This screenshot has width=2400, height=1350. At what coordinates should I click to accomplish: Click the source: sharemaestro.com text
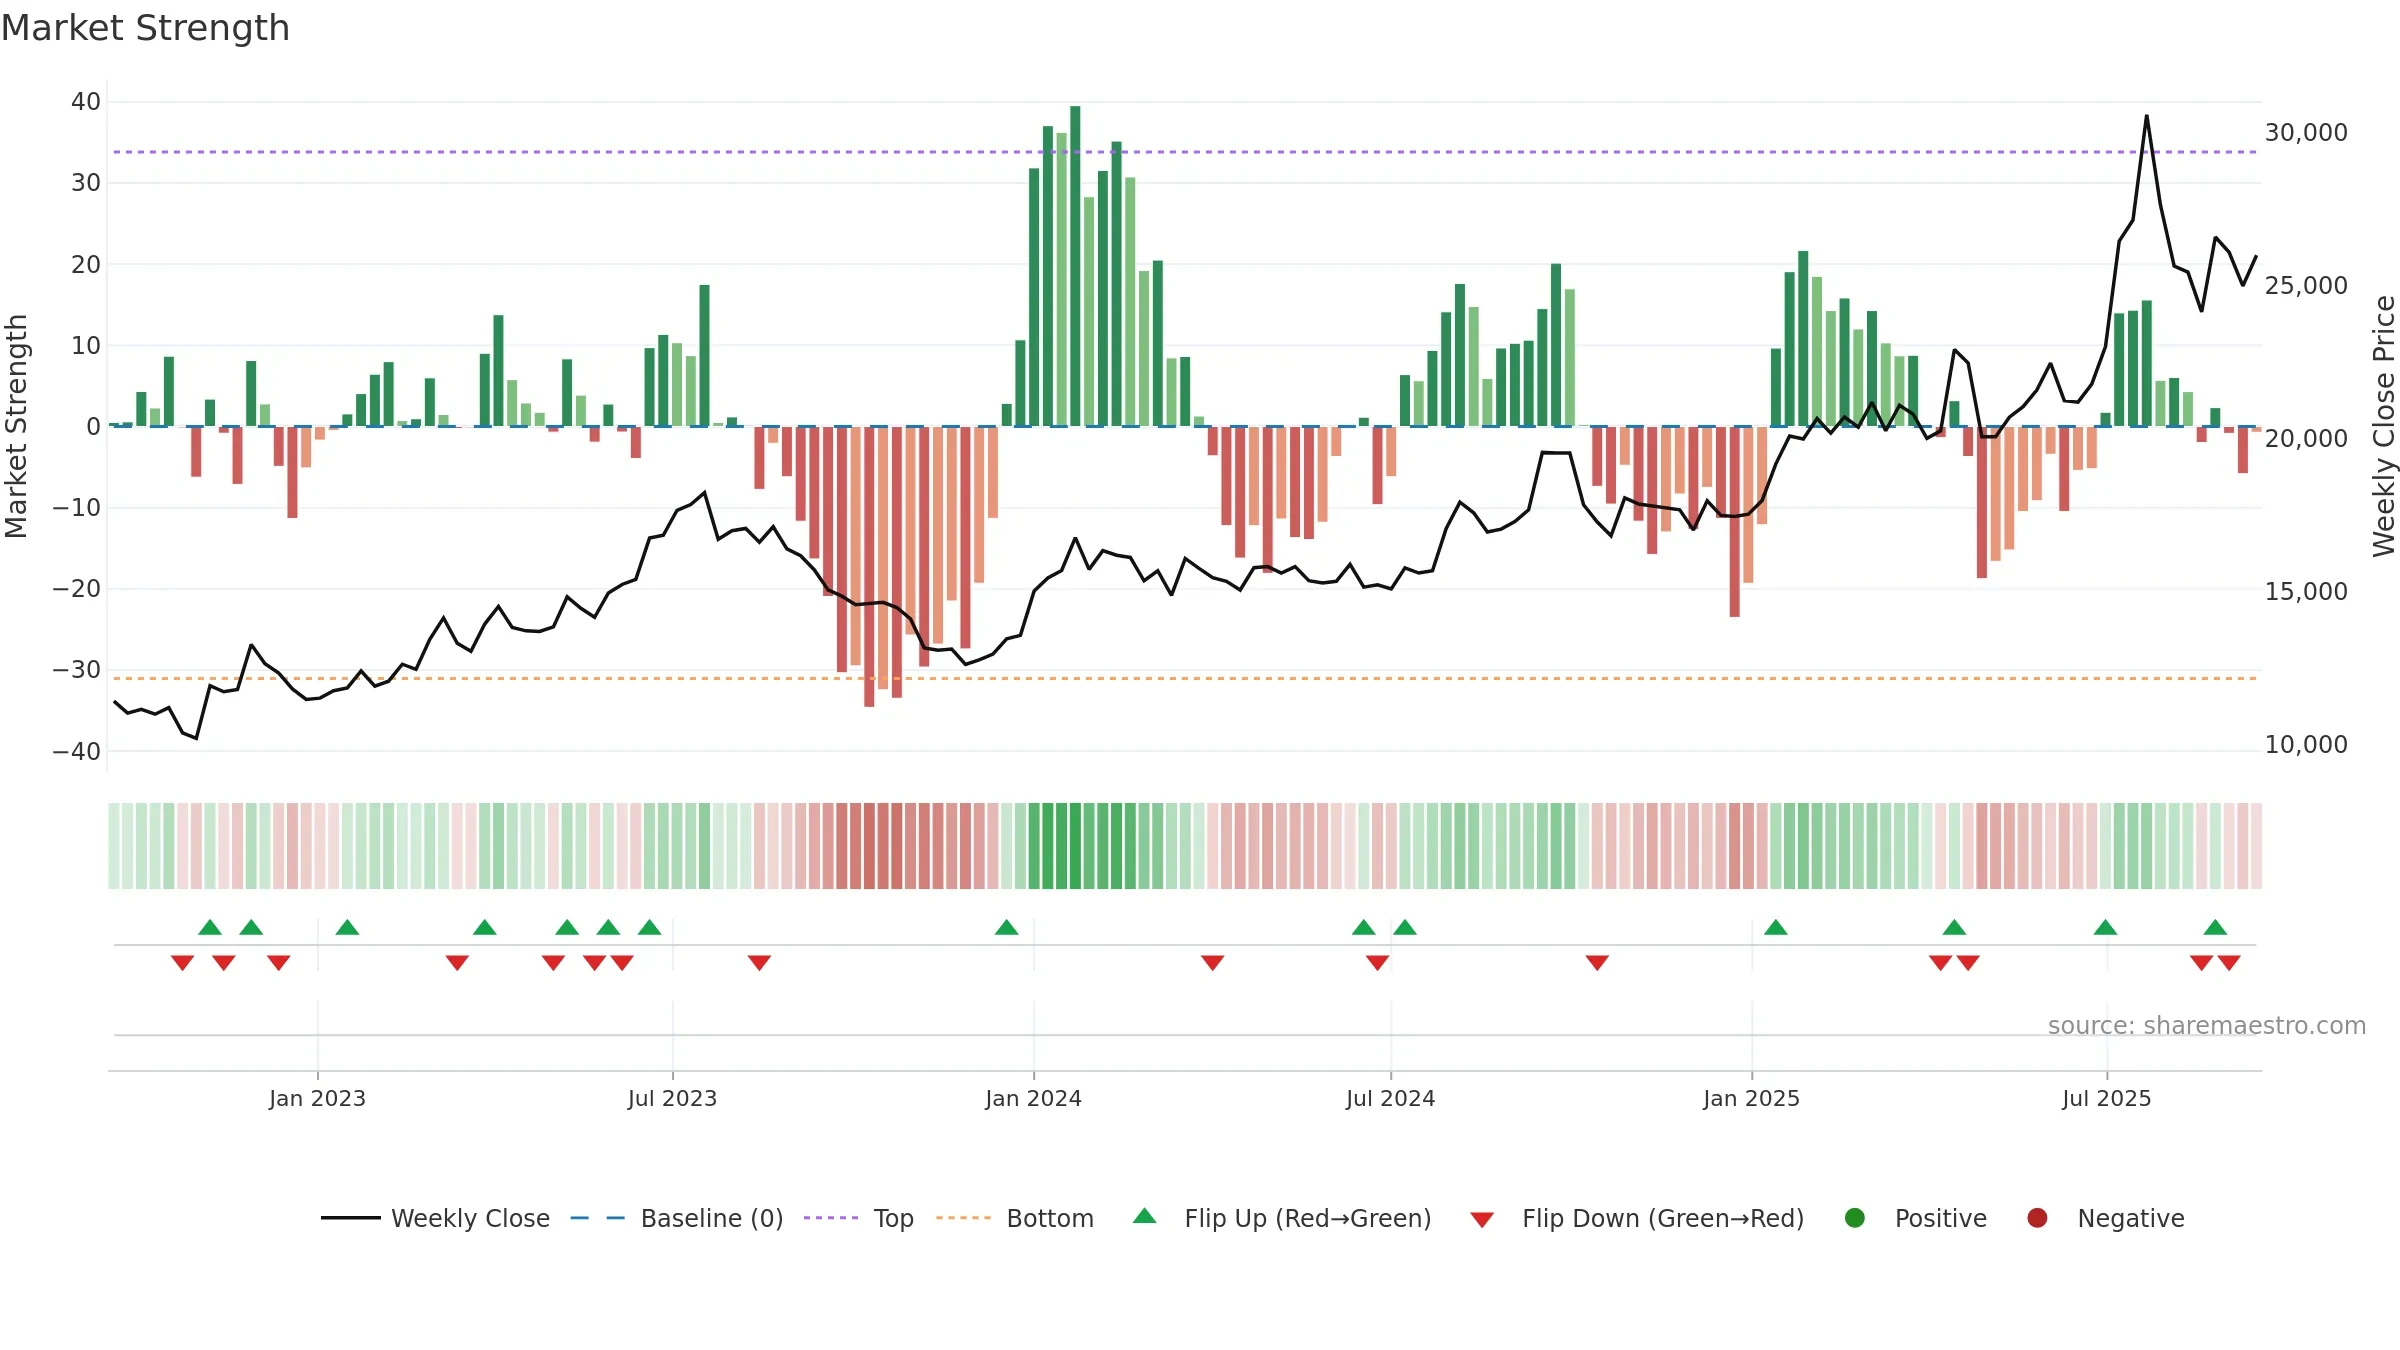2207,1026
